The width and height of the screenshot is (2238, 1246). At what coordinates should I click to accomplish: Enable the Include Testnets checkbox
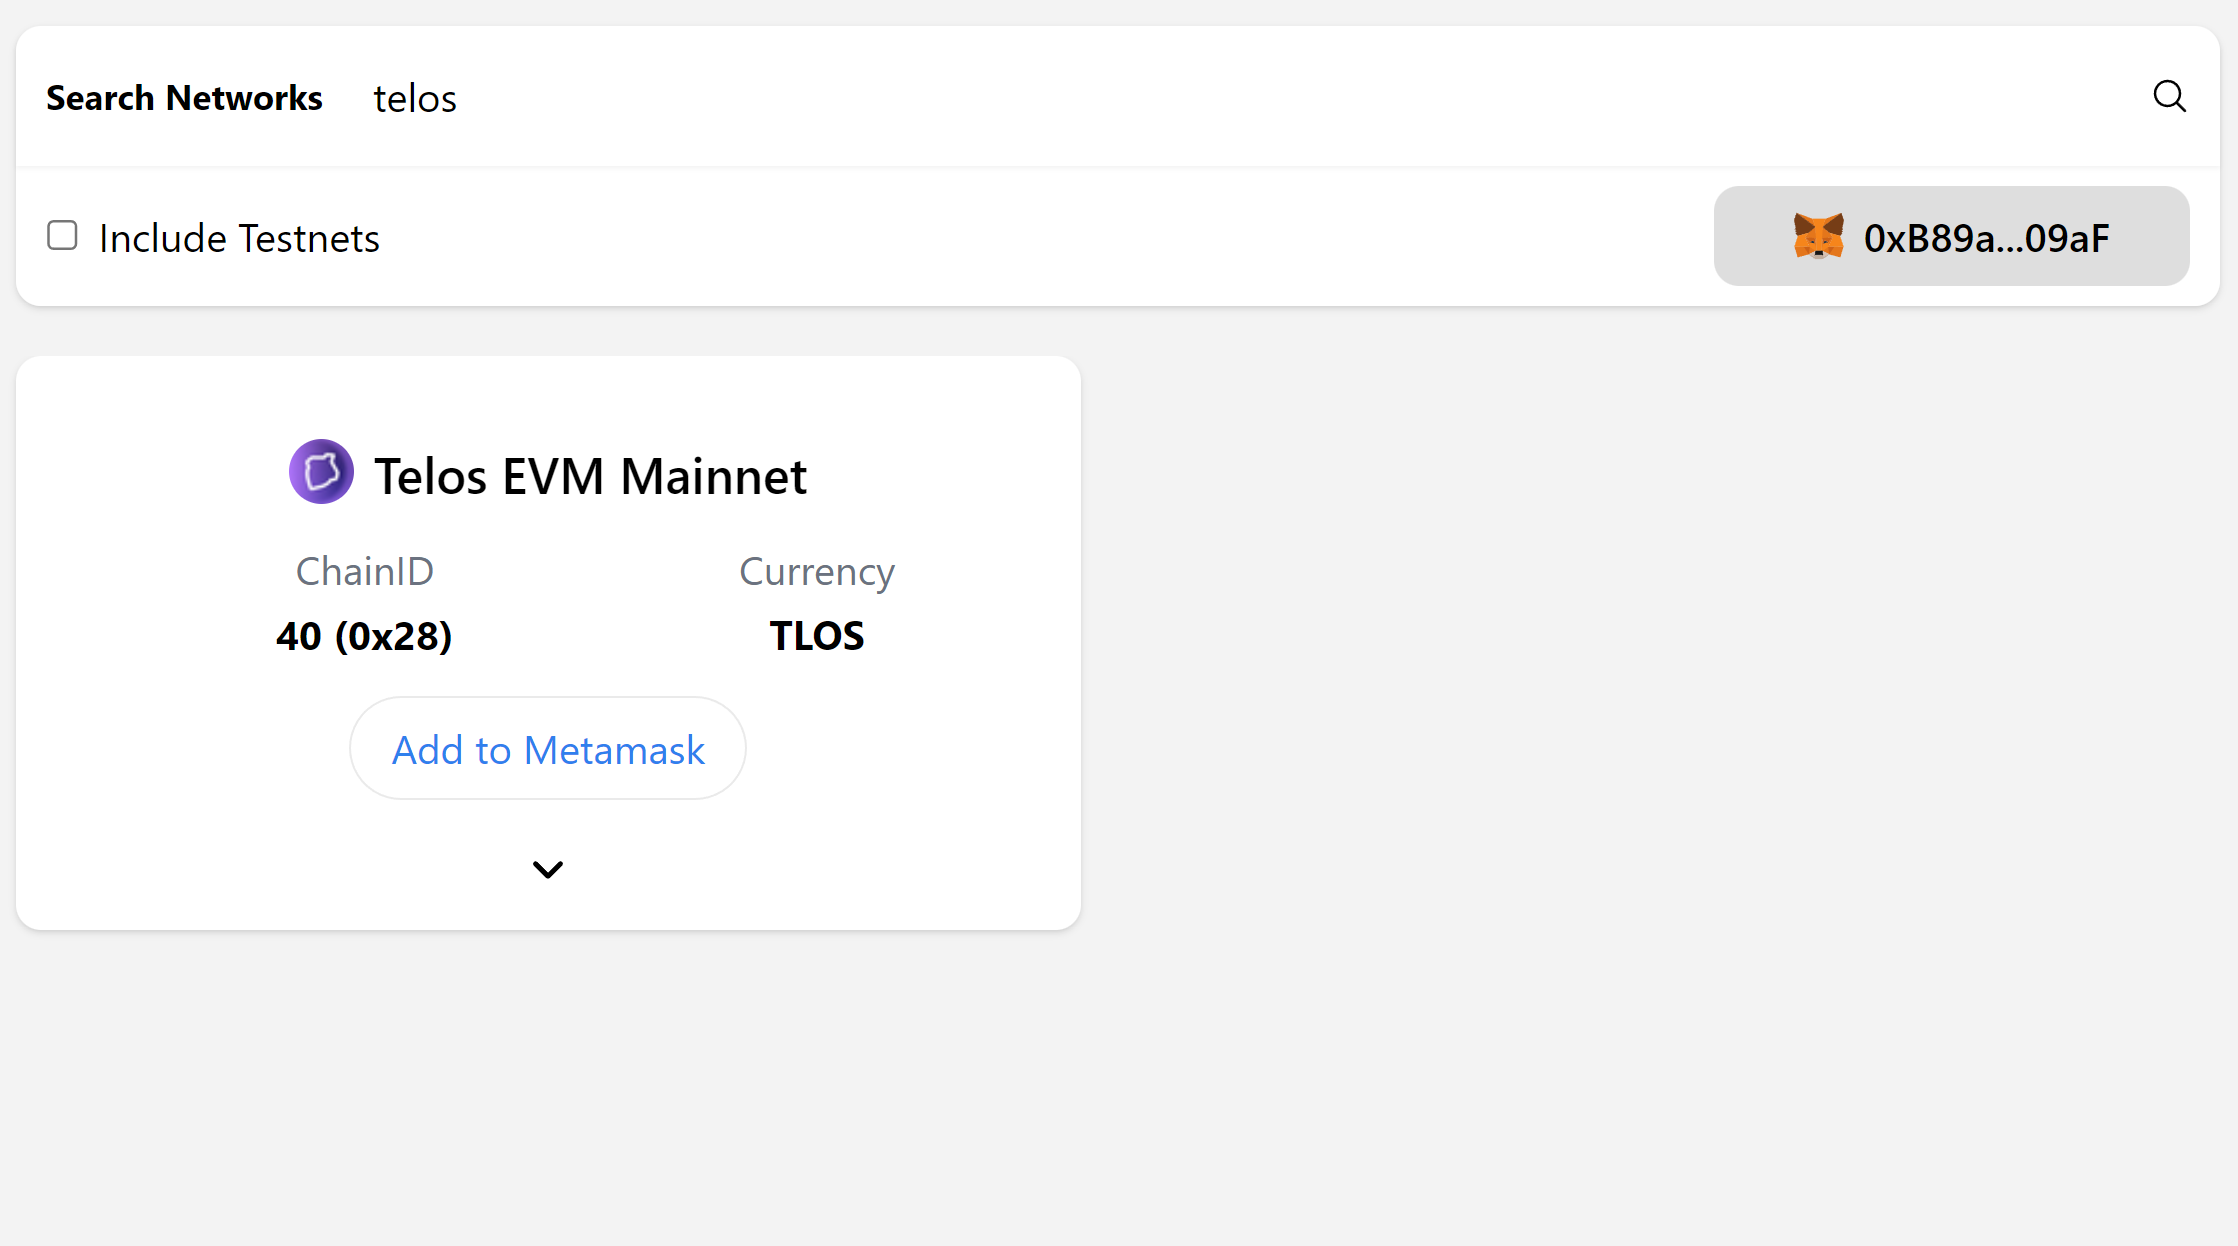click(x=62, y=236)
